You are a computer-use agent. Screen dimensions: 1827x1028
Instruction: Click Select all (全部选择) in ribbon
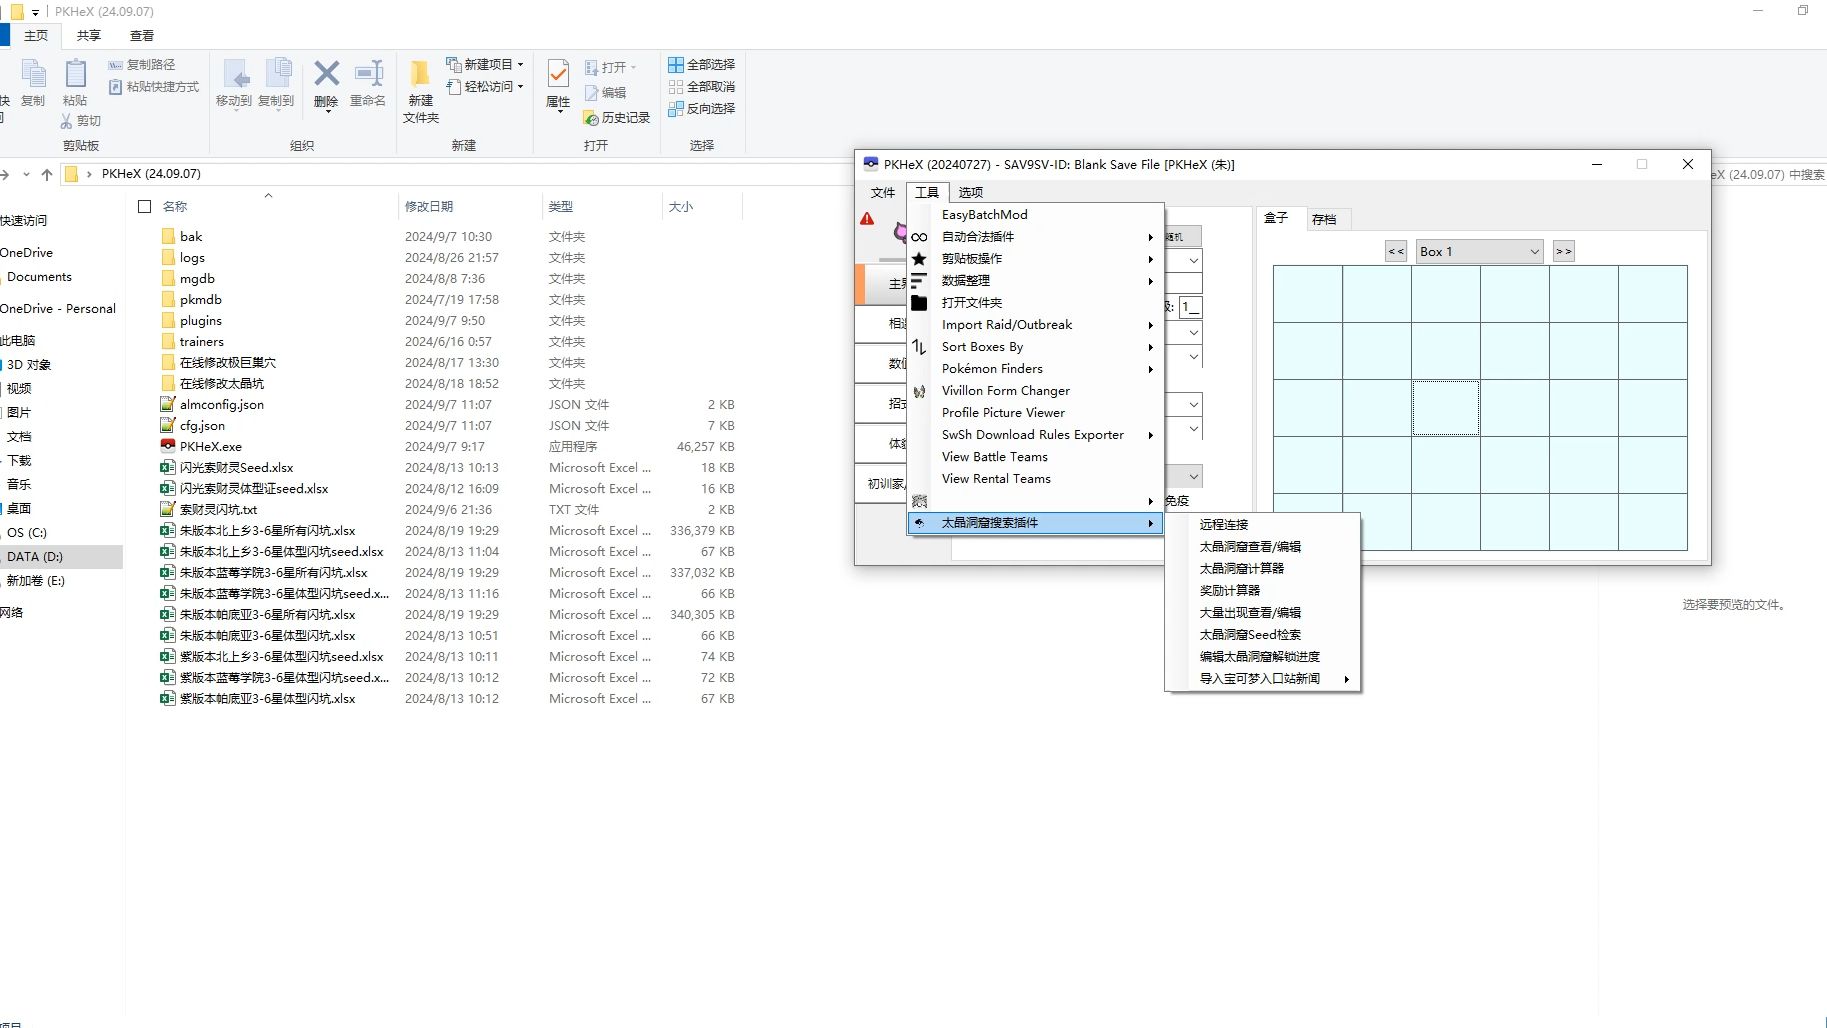pos(702,65)
